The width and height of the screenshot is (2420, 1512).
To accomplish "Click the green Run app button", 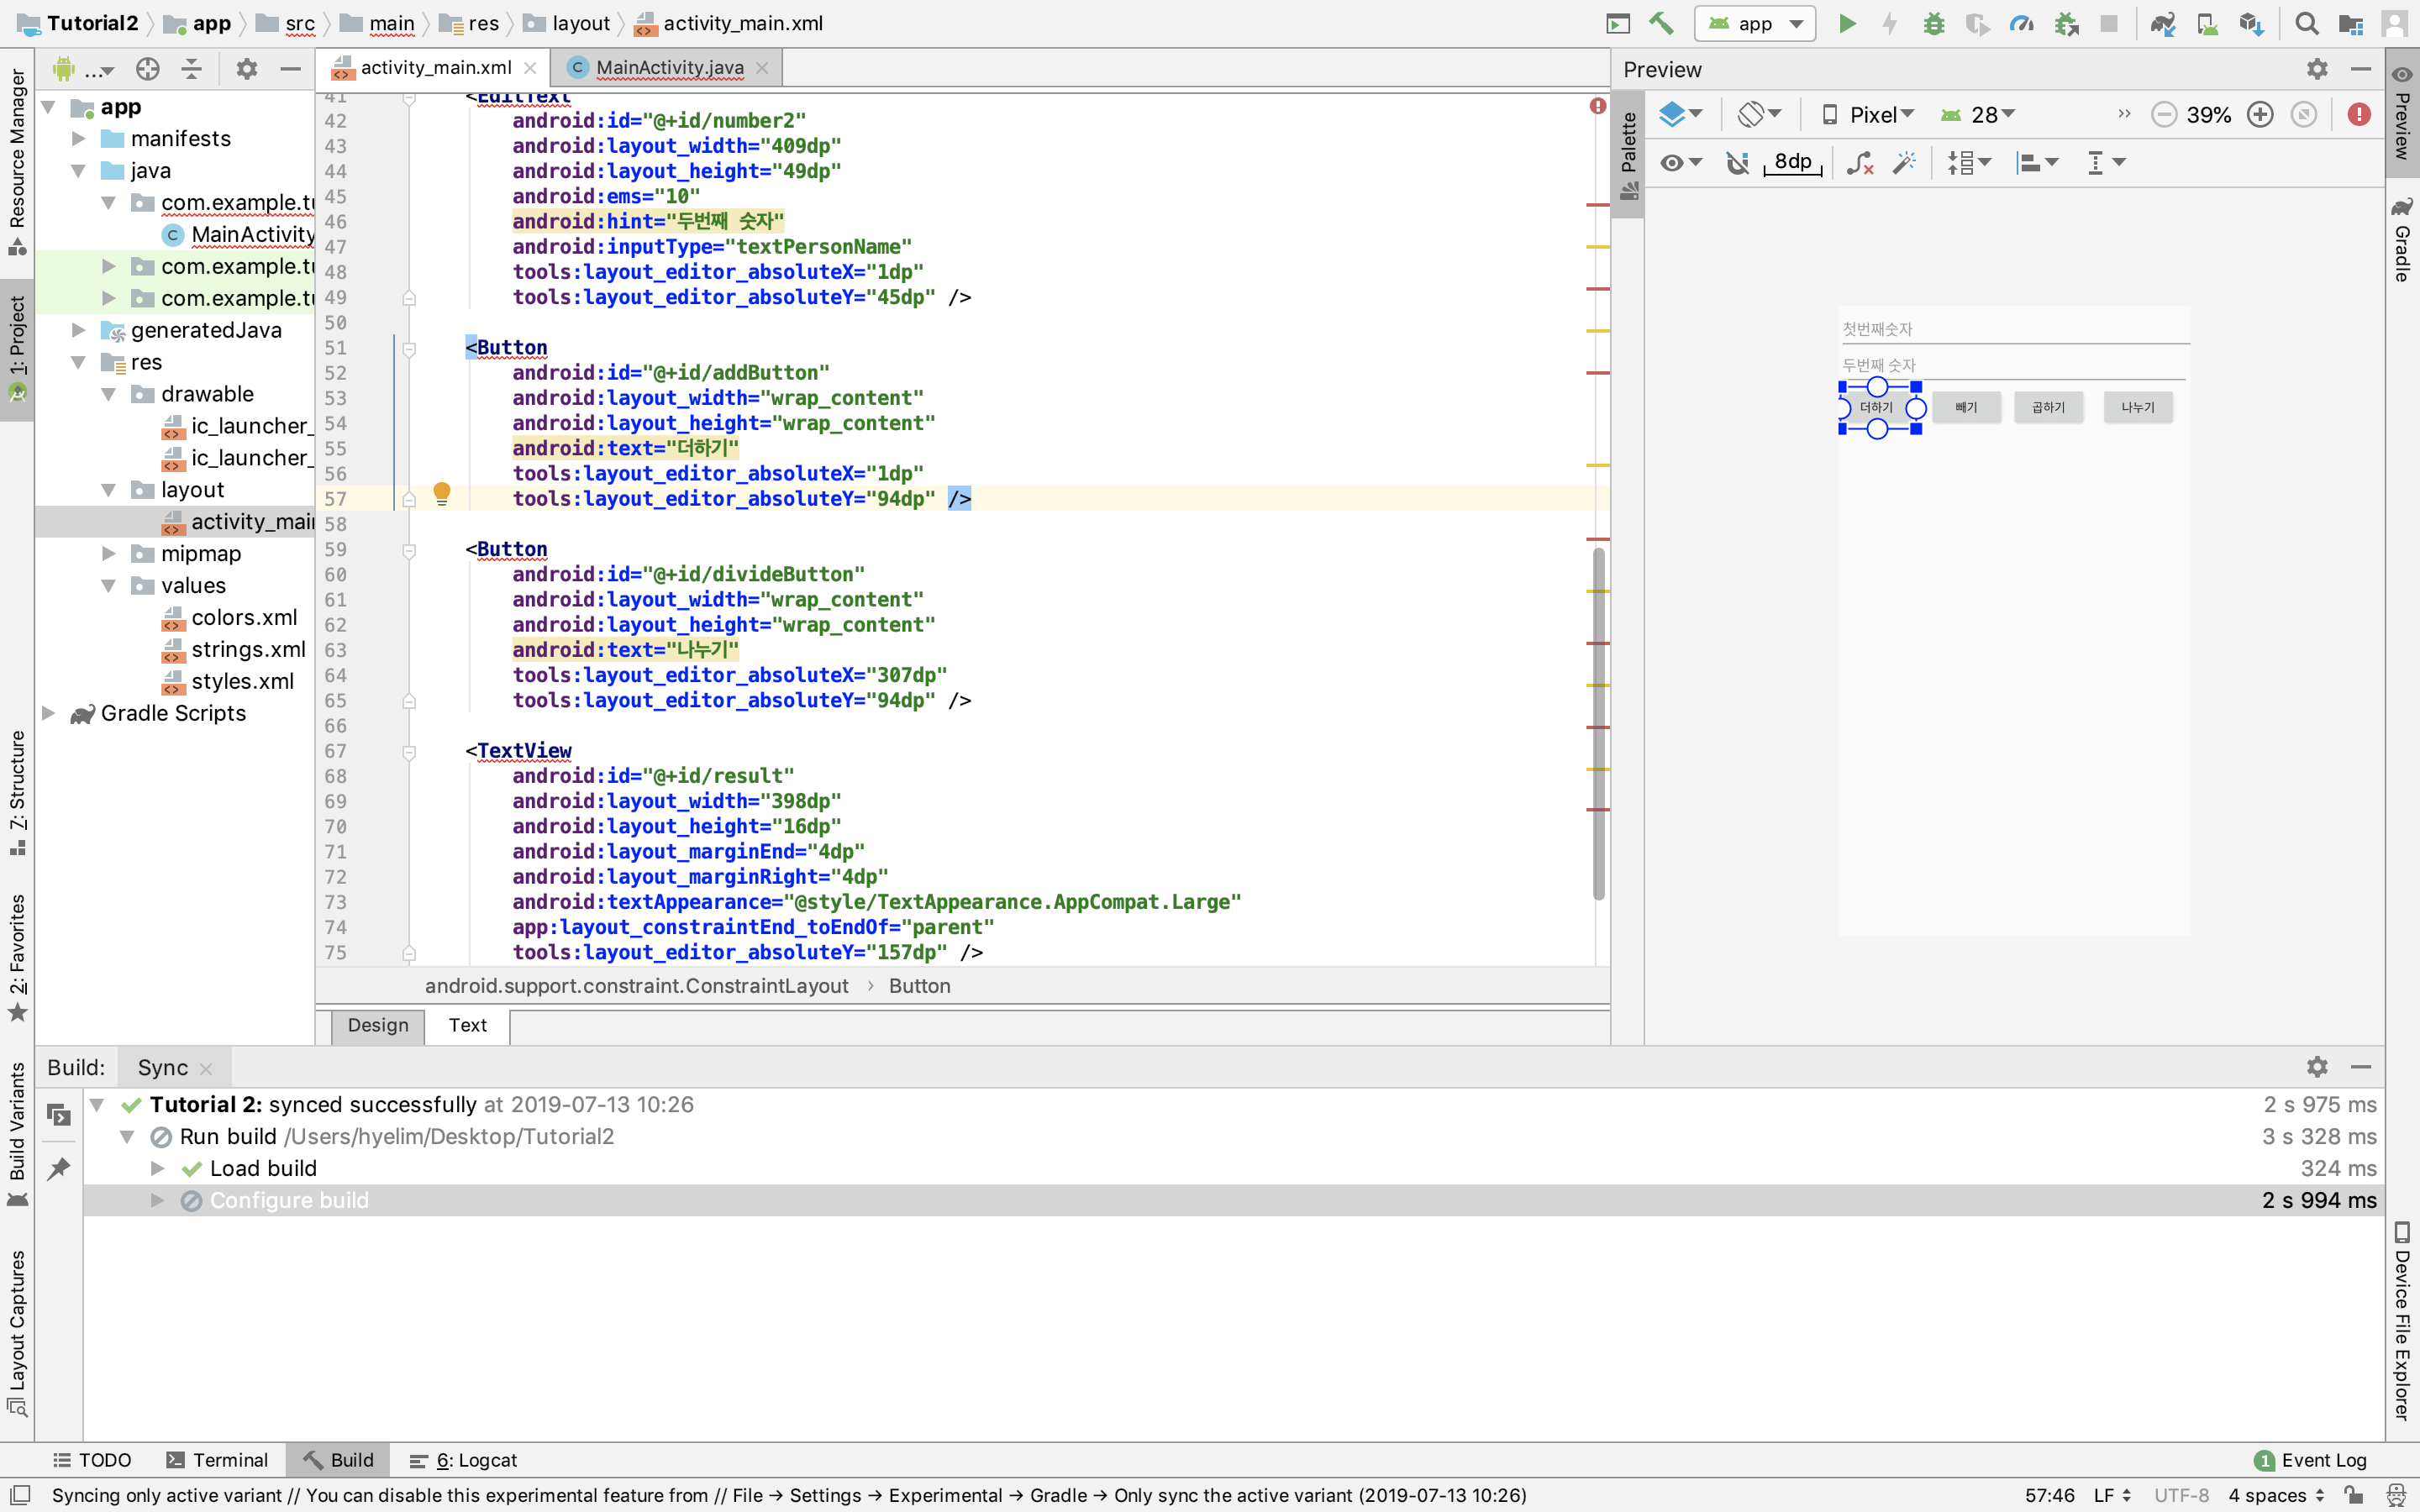I will (x=1847, y=24).
